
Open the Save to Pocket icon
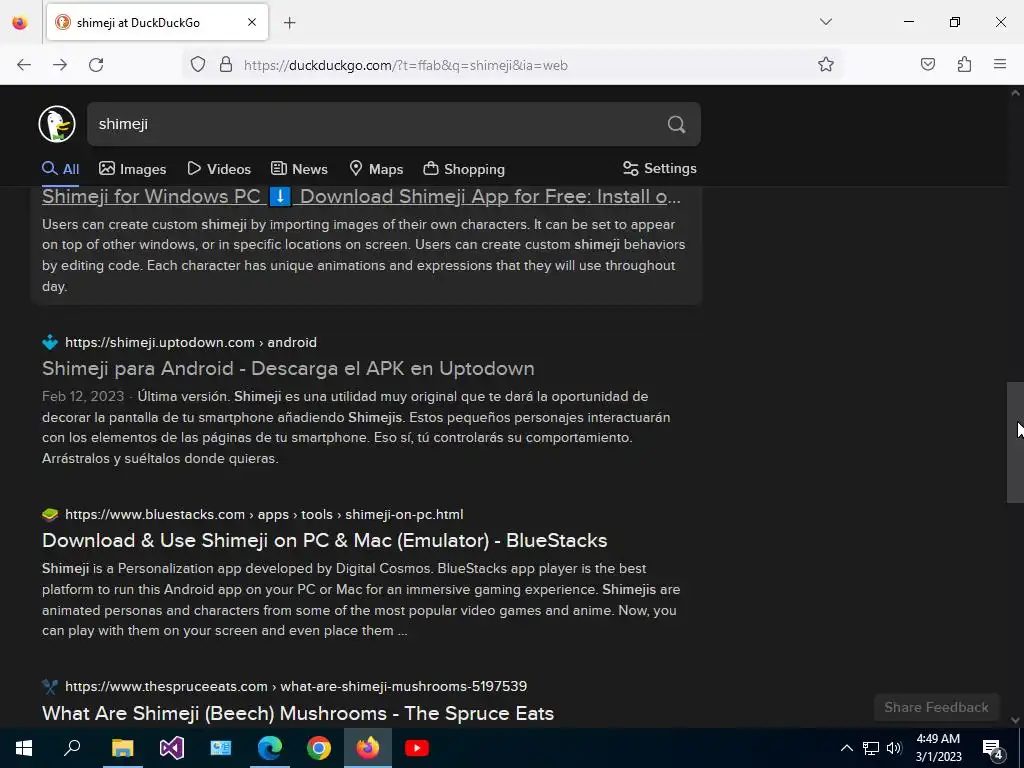point(928,65)
